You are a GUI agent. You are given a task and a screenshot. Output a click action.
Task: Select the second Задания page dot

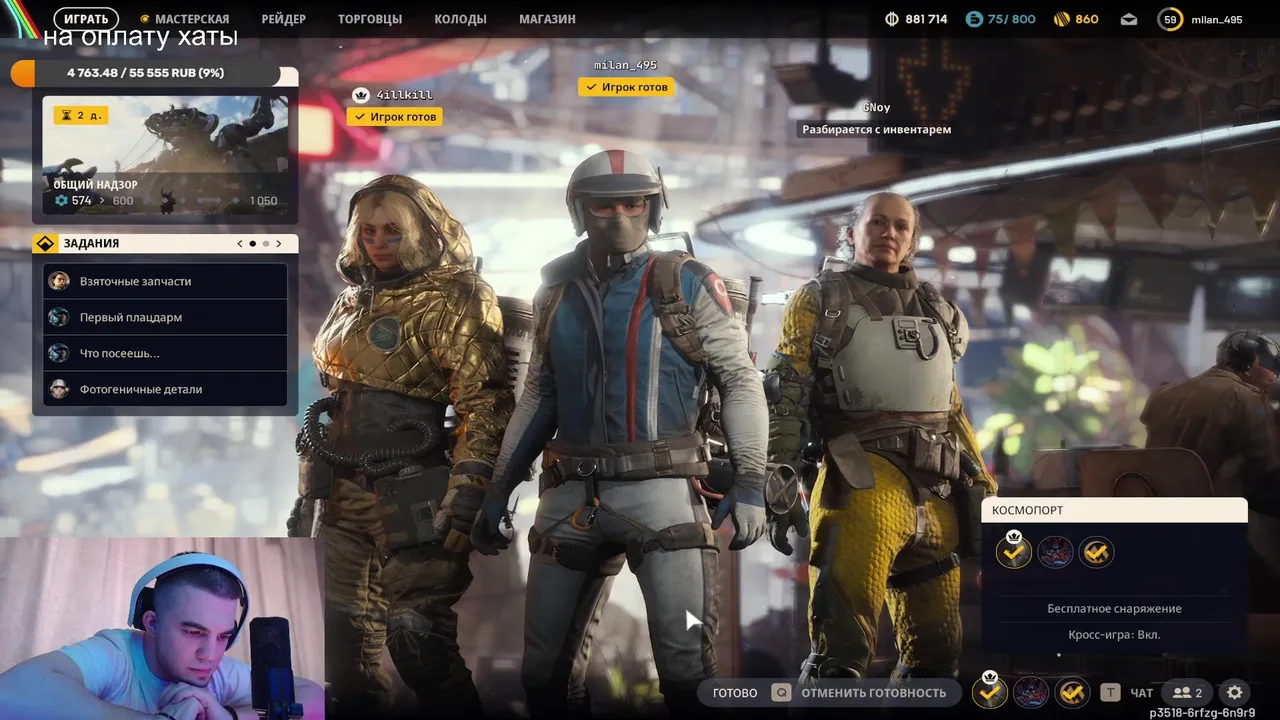click(x=266, y=243)
